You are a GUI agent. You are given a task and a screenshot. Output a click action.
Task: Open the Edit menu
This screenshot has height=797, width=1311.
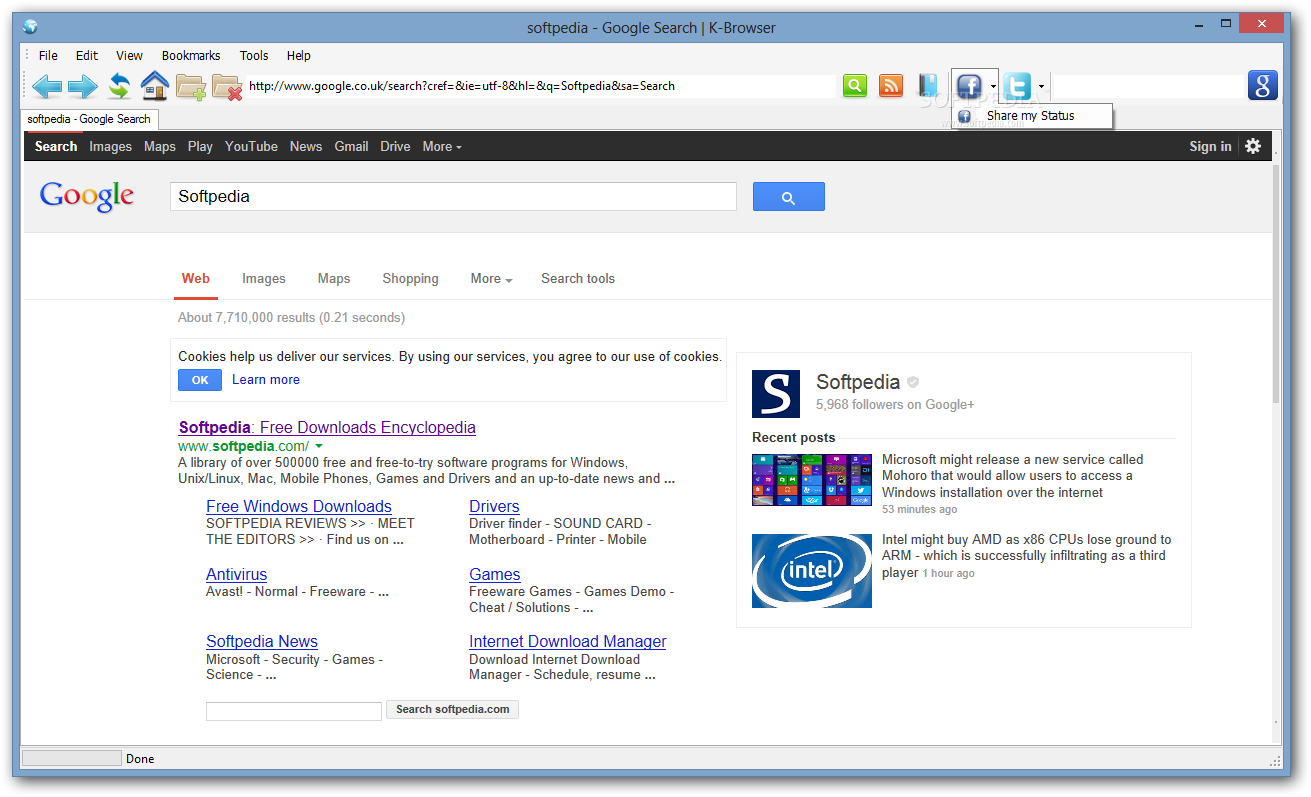[x=87, y=56]
